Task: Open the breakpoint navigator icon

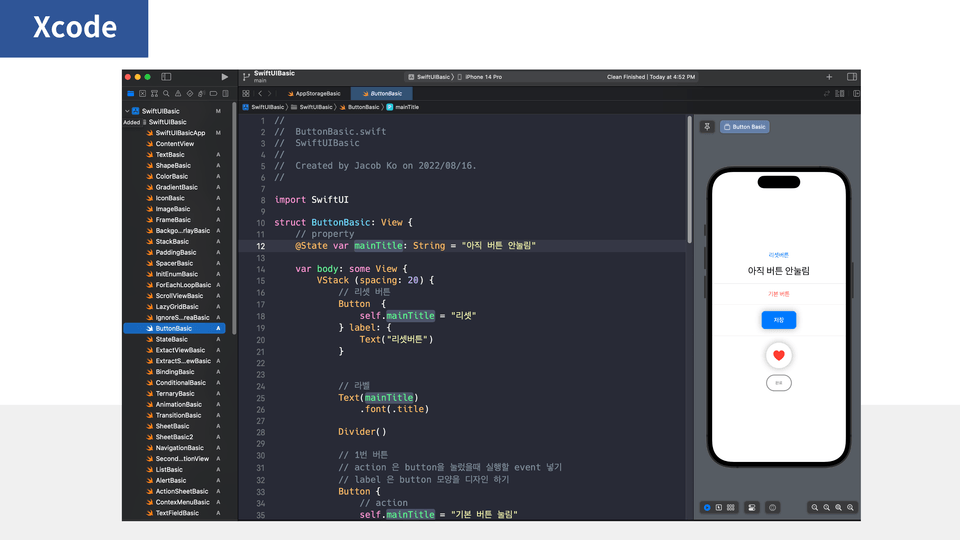Action: coord(213,94)
